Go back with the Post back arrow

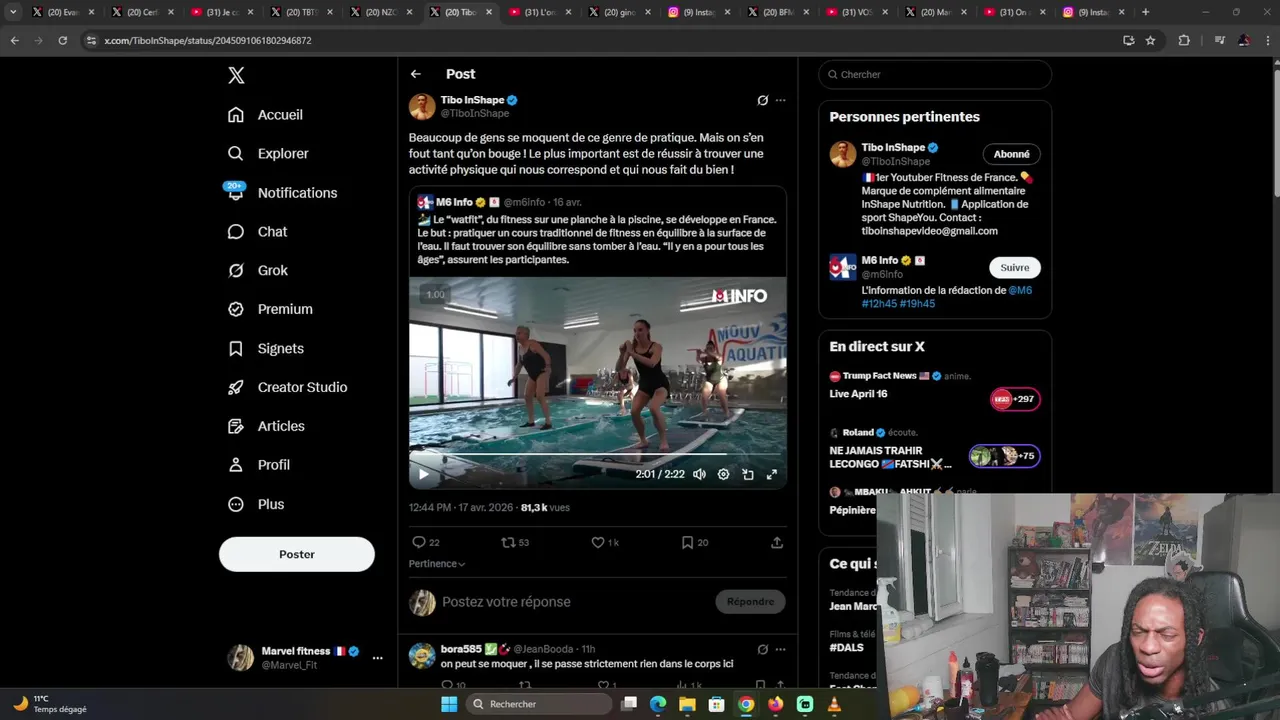coord(416,74)
